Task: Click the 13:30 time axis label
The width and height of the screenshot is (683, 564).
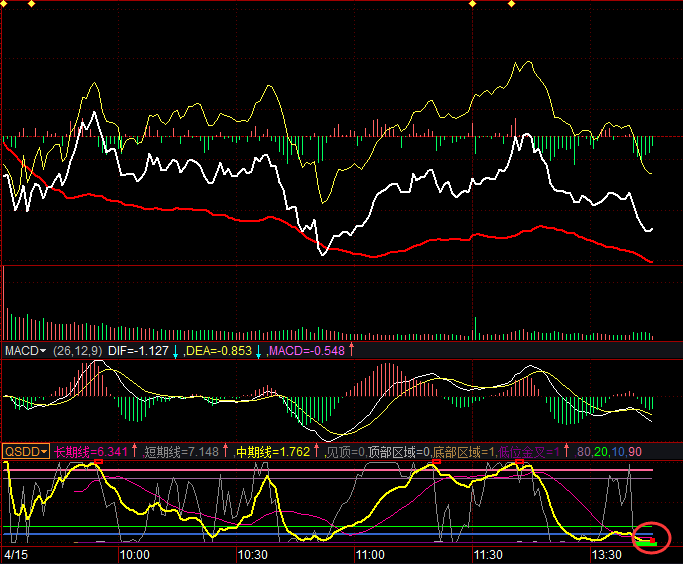Action: [606, 554]
